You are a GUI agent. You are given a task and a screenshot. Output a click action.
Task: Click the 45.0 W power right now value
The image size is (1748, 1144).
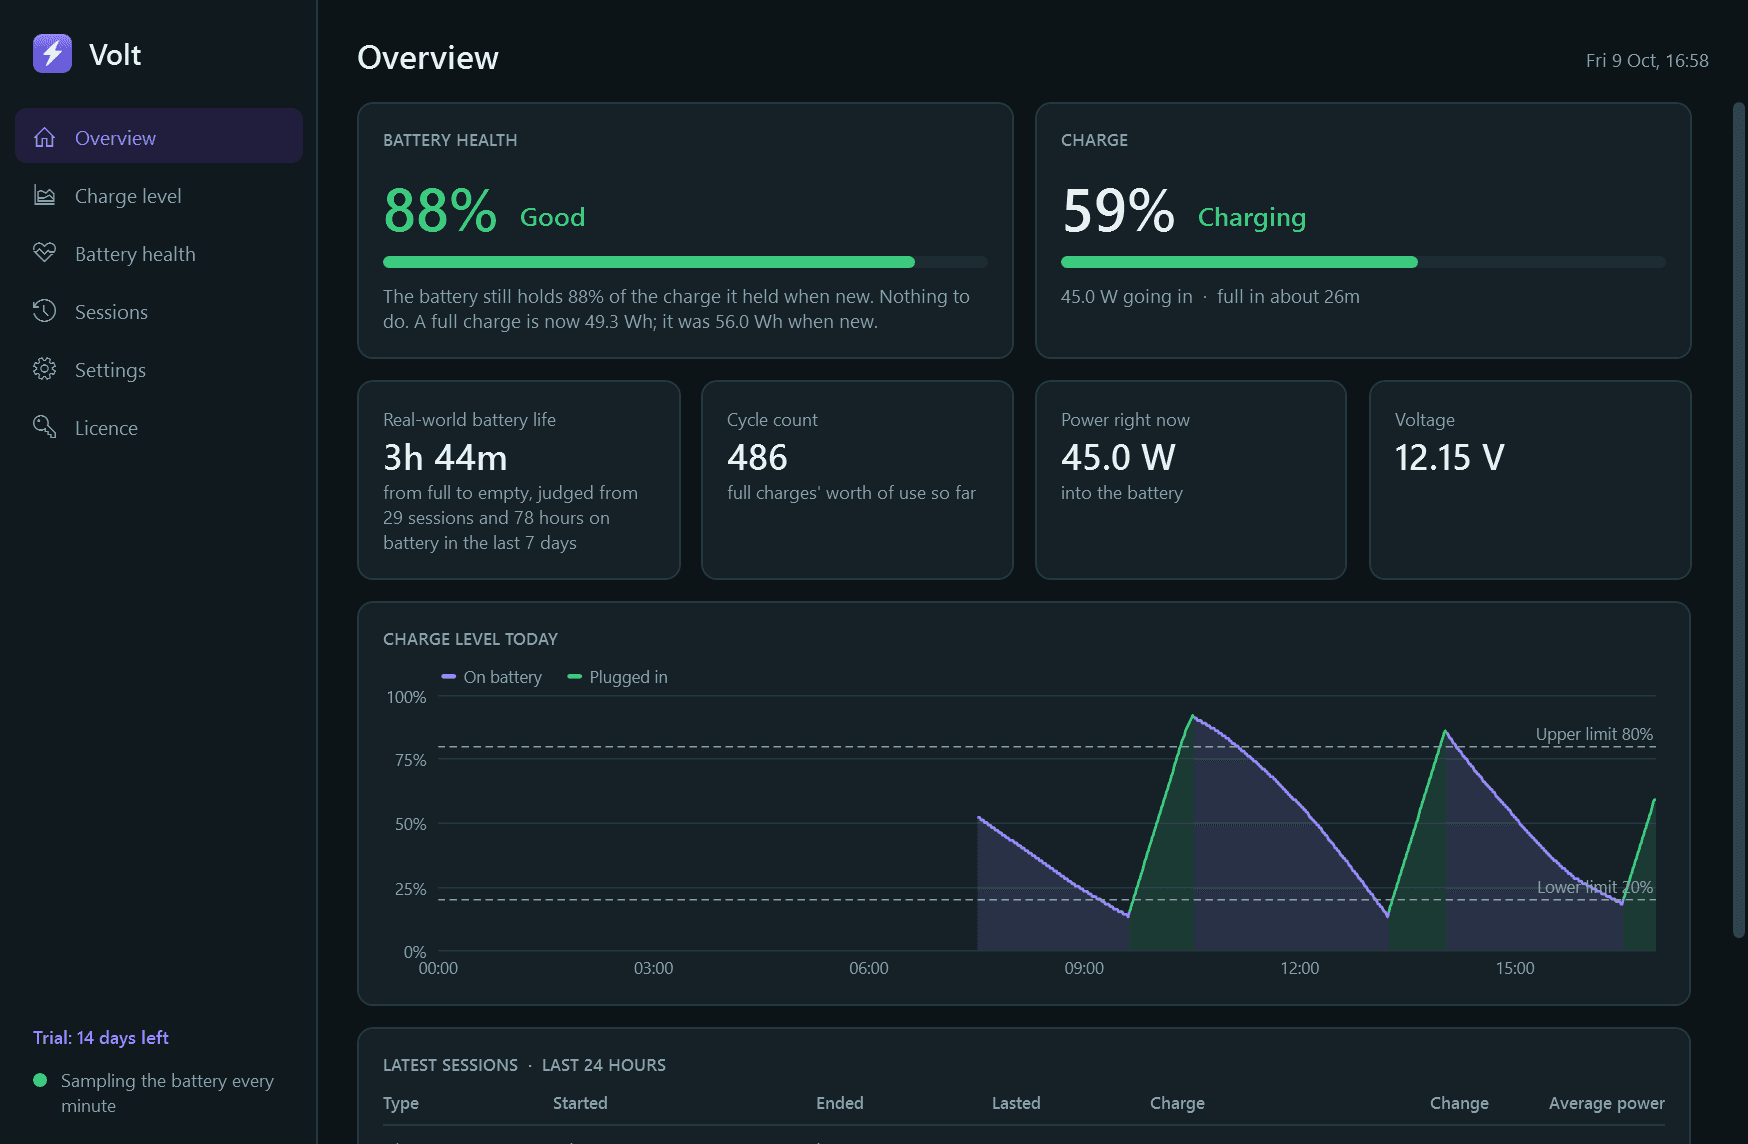pyautogui.click(x=1118, y=457)
